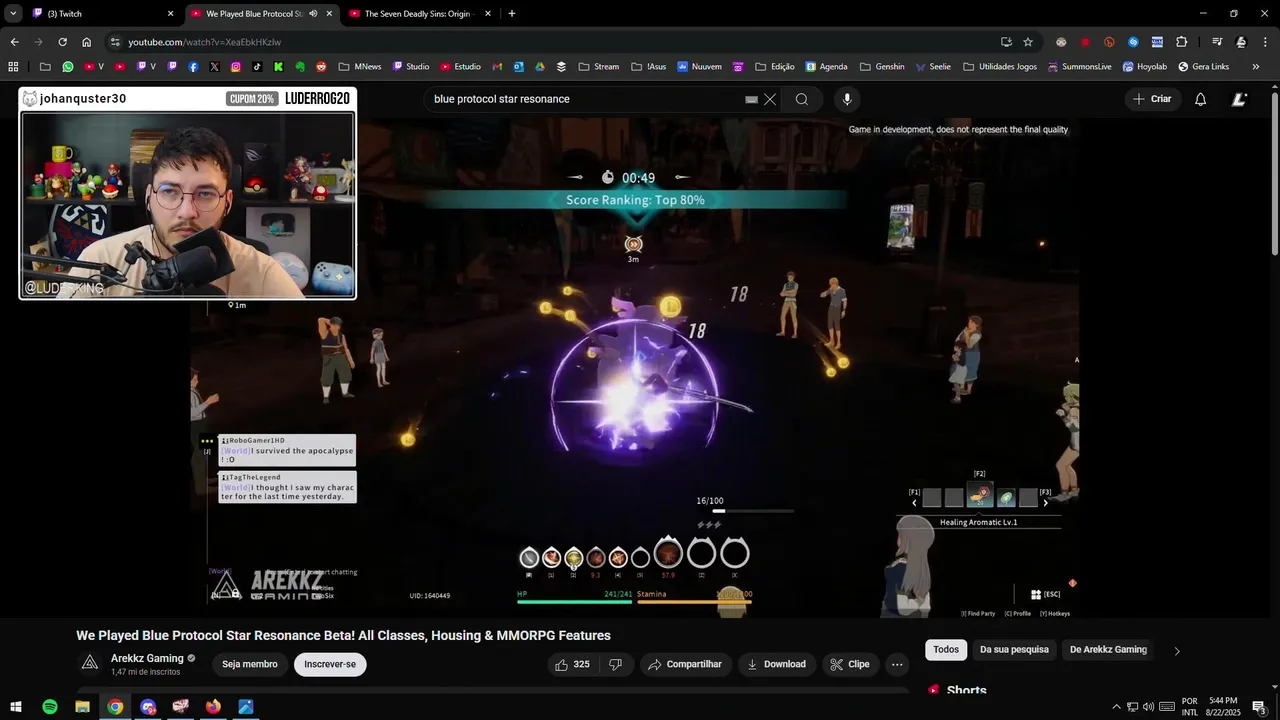1280x720 pixels.
Task: Open Gmail bookmark icon
Action: 497,67
